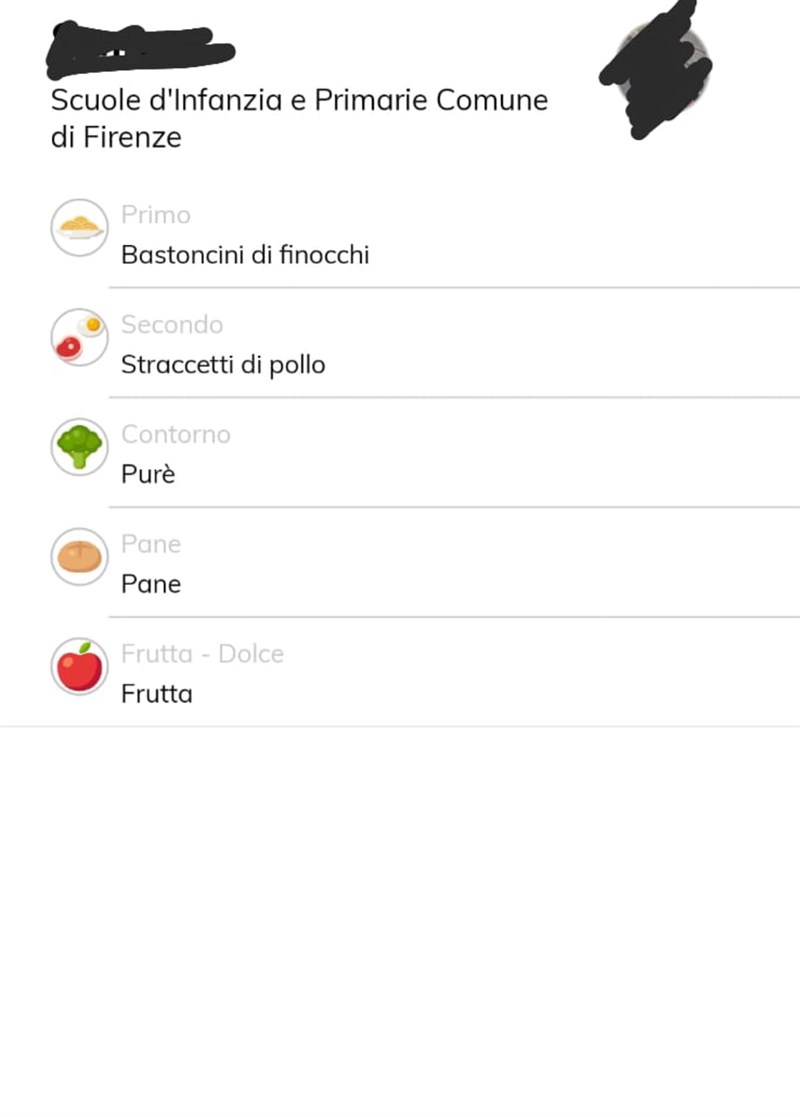This screenshot has height=1117, width=800.
Task: Open the Straccetti di pollo entry
Action: click(x=223, y=365)
